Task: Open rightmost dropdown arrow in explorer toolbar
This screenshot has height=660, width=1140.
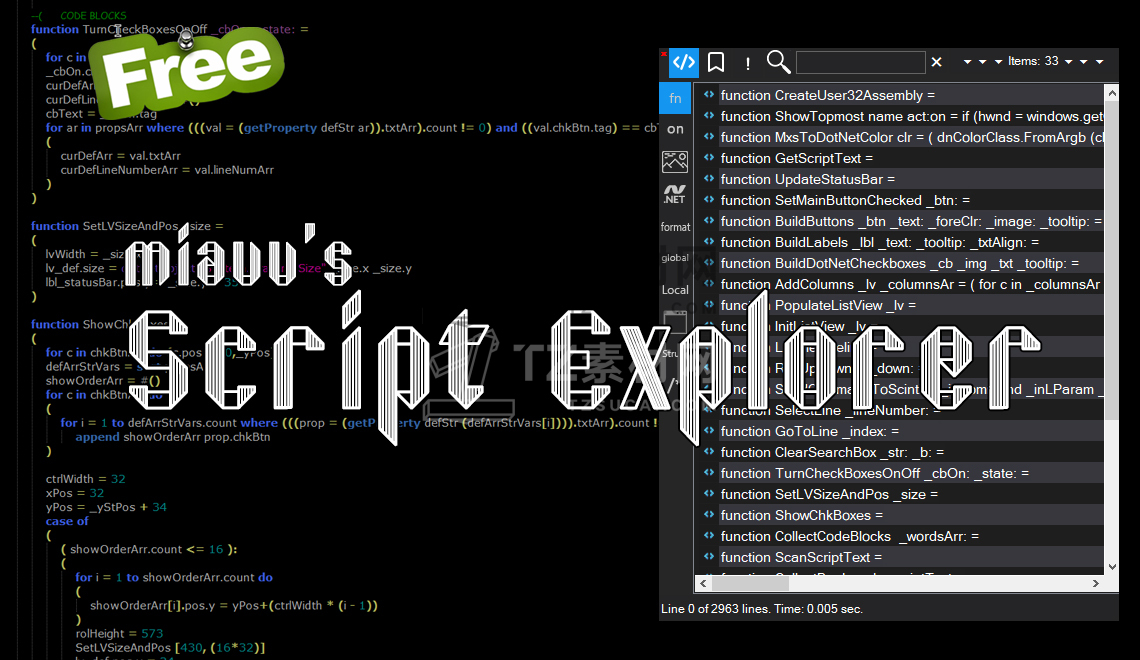Action: click(x=1099, y=63)
